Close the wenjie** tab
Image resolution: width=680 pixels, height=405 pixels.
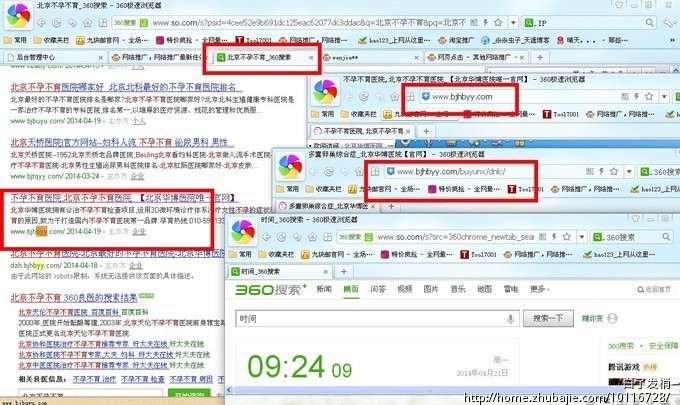(x=416, y=57)
